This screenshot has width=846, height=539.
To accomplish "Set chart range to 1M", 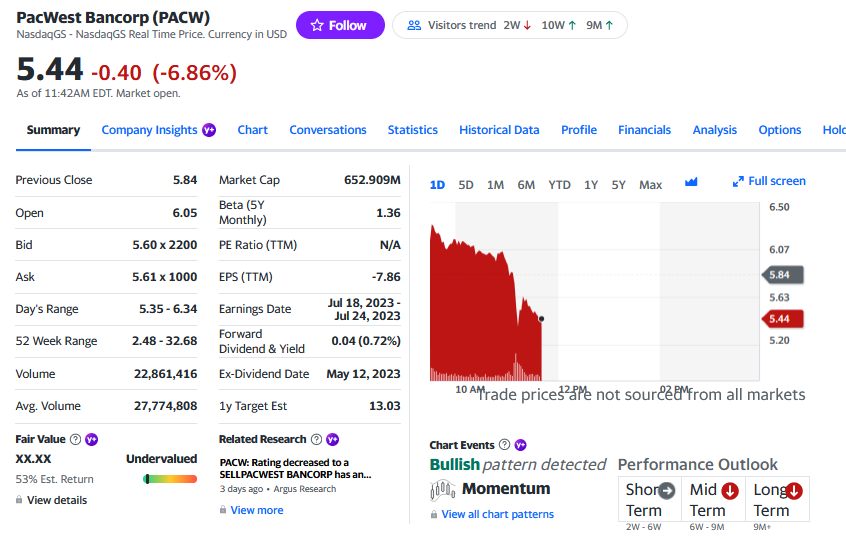I will [495, 185].
